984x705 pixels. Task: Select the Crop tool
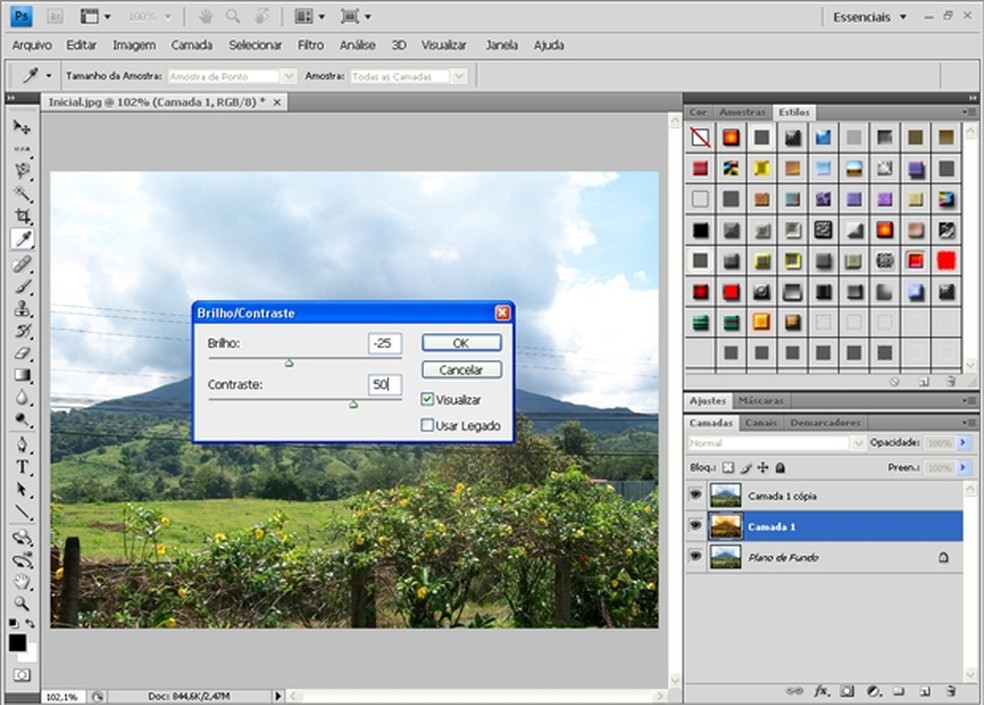click(22, 216)
